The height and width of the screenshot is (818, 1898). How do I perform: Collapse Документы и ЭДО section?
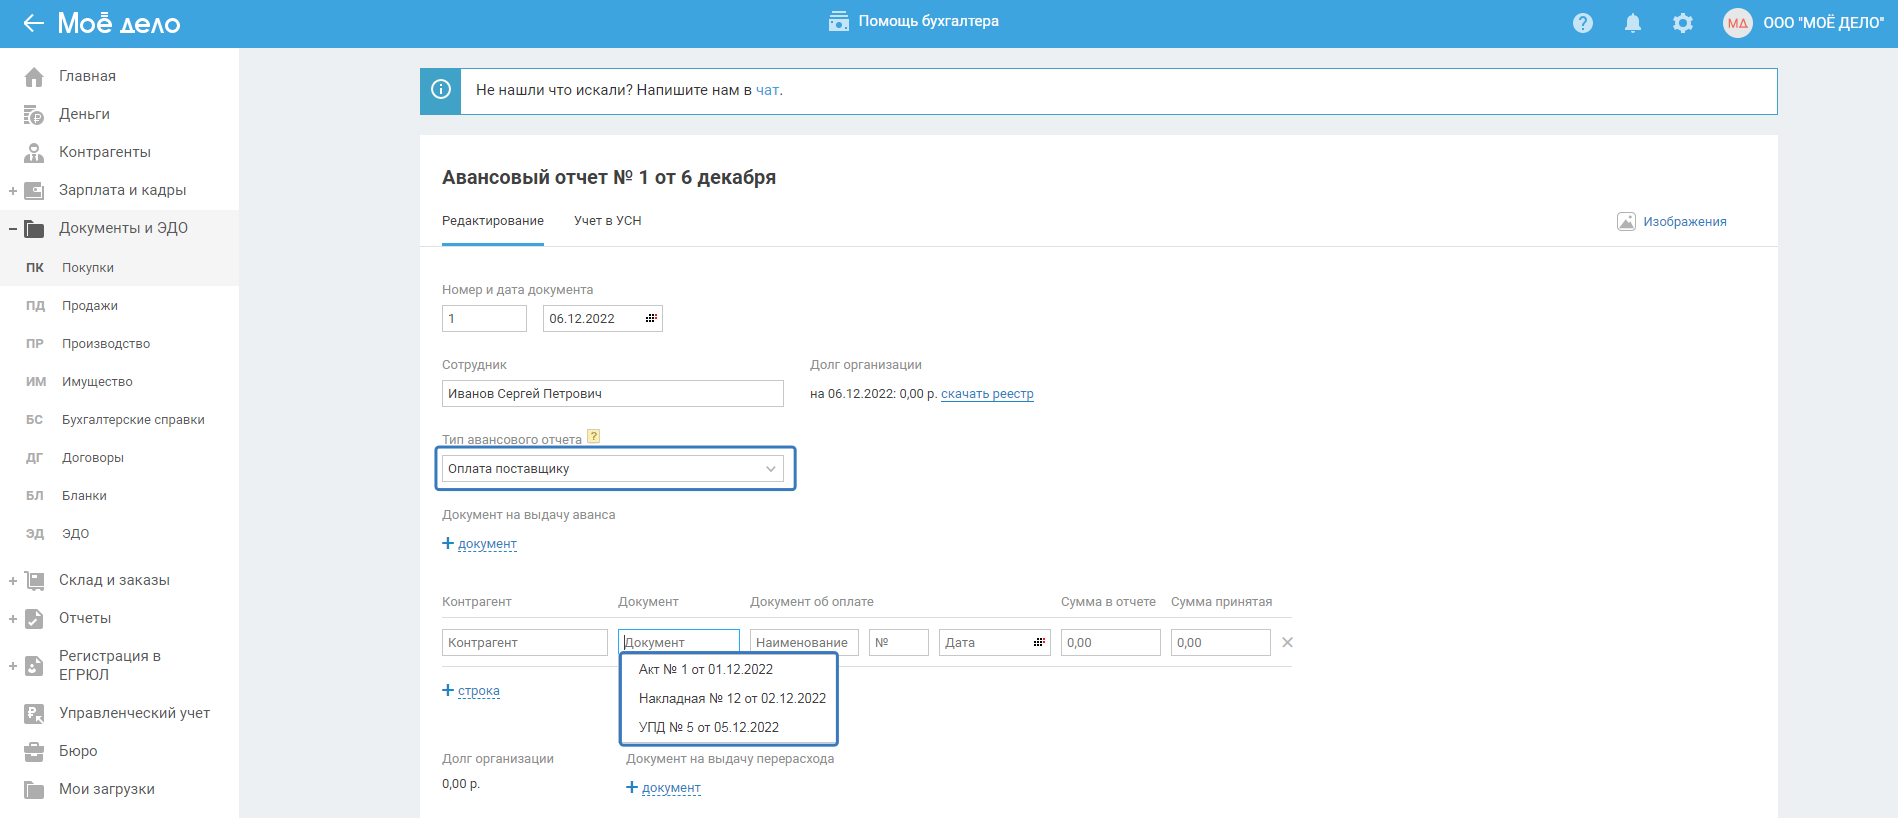pyautogui.click(x=13, y=228)
